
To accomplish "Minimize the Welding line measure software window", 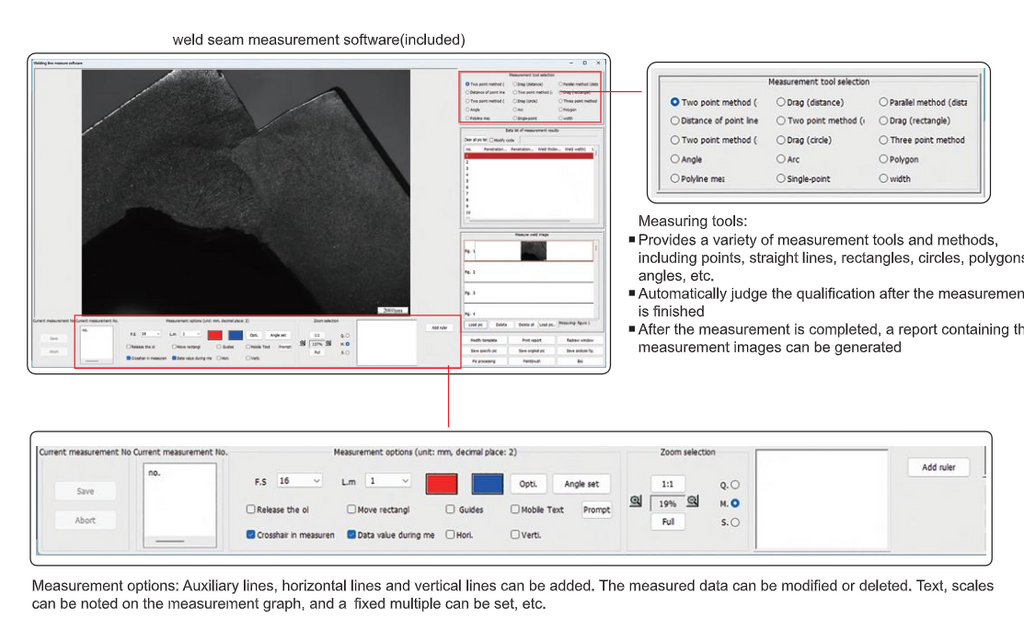I will [x=571, y=63].
